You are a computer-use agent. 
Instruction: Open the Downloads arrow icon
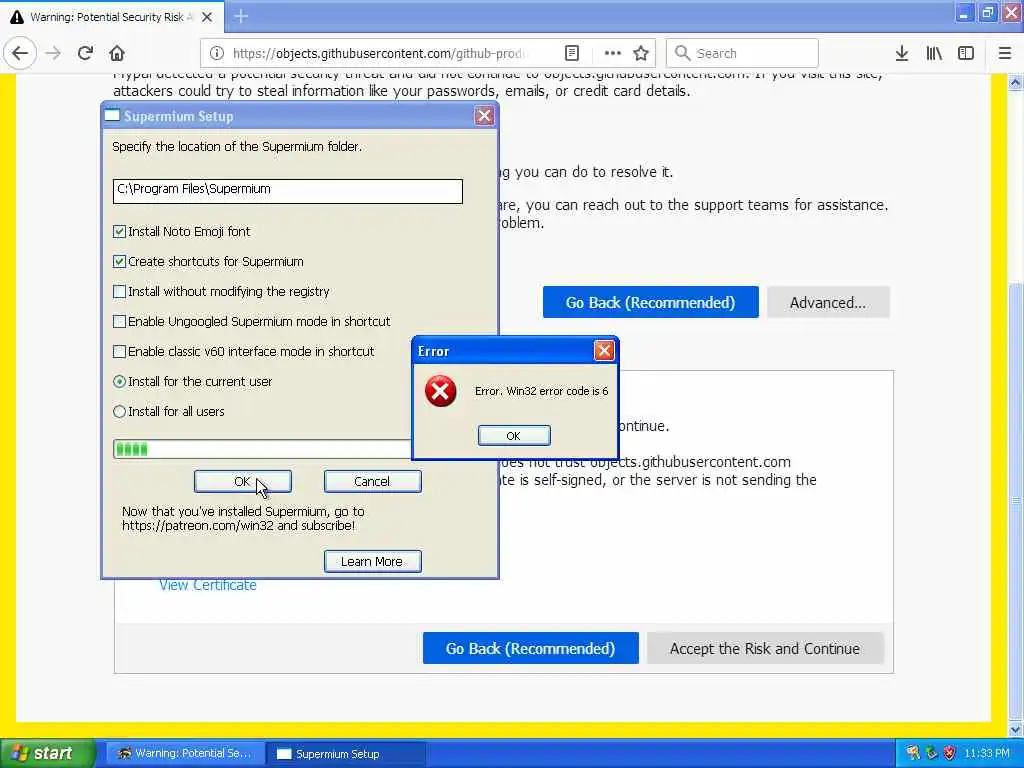902,54
